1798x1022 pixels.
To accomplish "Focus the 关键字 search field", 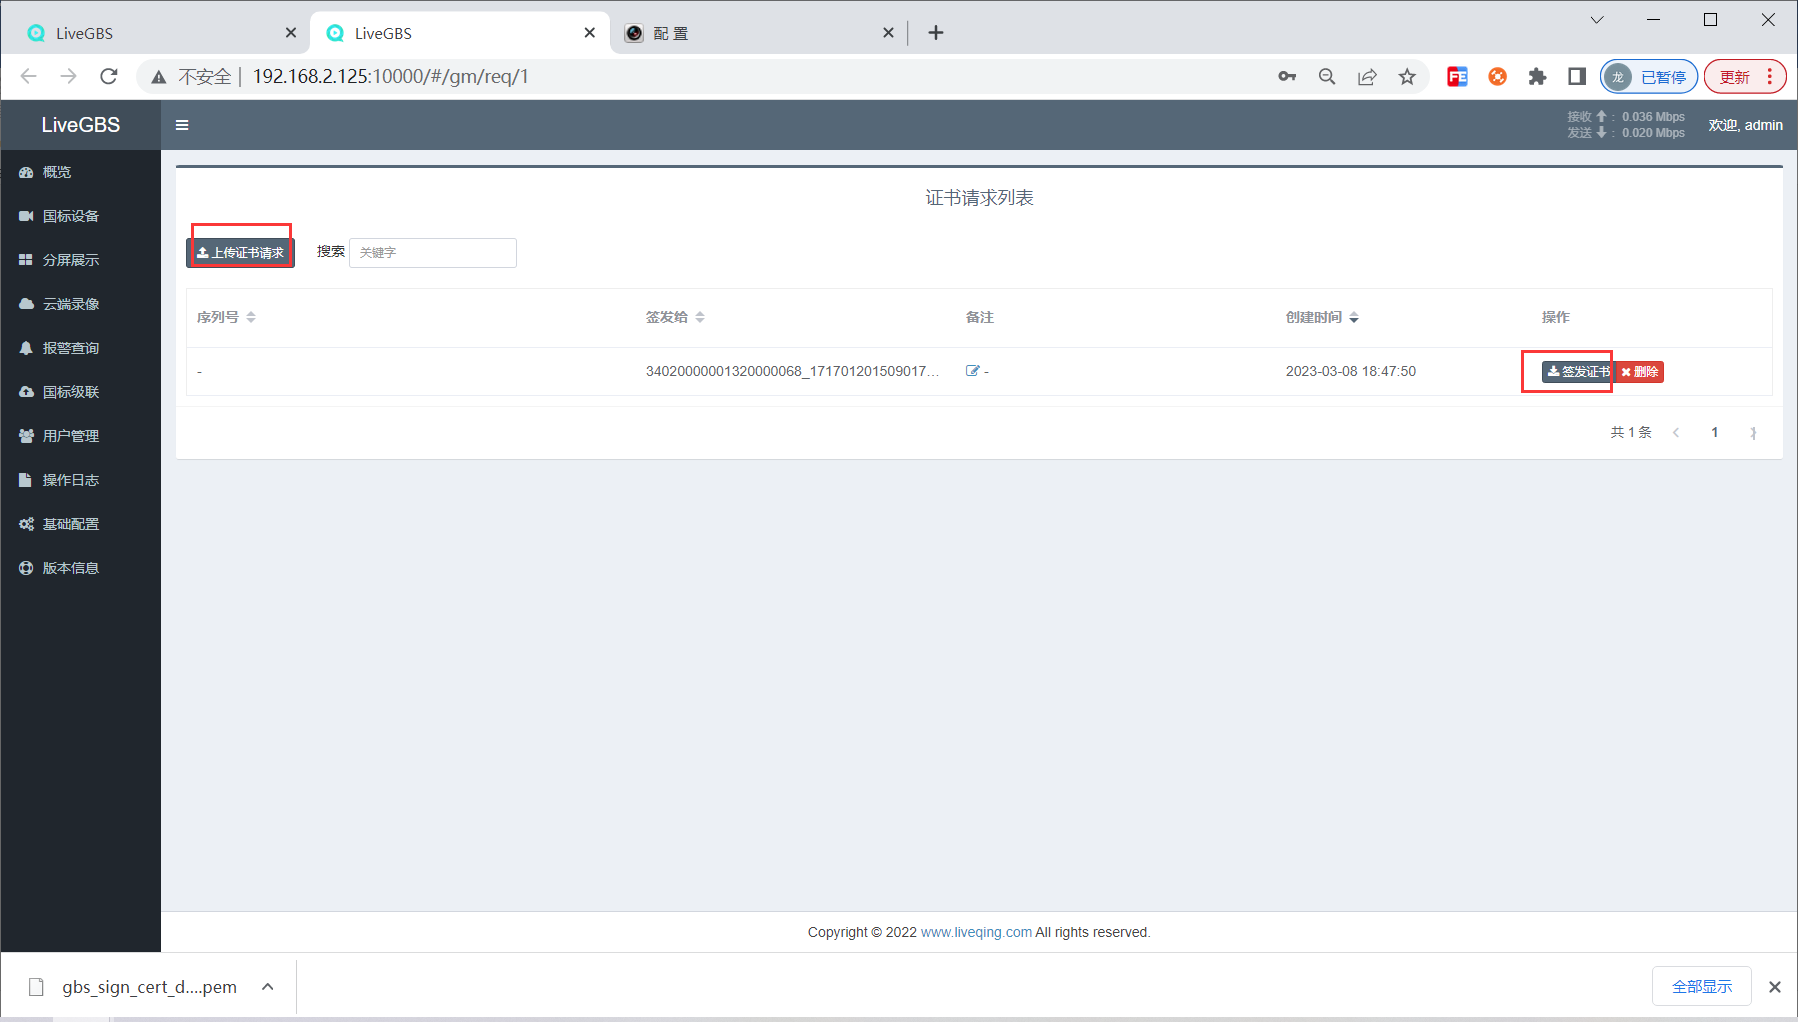I will coord(432,253).
